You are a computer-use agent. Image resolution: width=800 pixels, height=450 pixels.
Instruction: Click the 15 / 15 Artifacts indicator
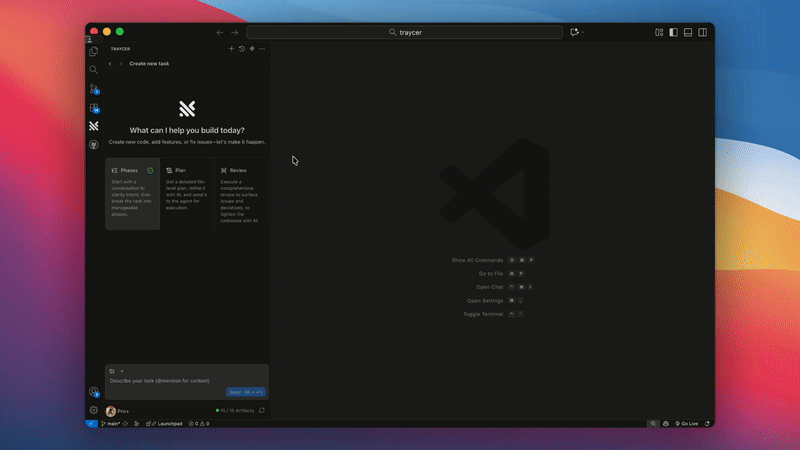[235, 411]
